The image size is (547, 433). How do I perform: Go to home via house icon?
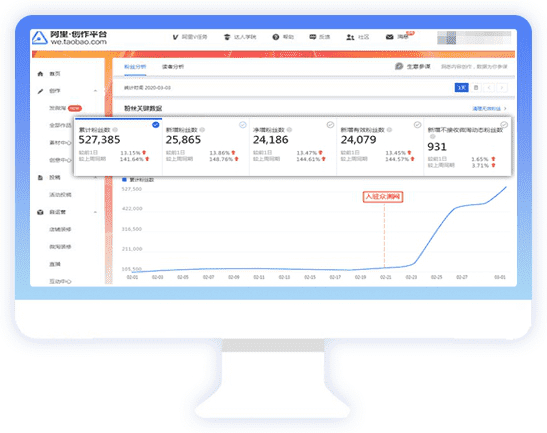[x=40, y=74]
